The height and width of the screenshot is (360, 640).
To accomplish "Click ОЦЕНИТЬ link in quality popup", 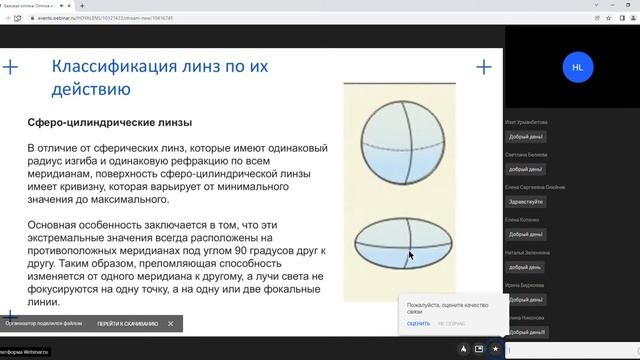I will point(418,324).
